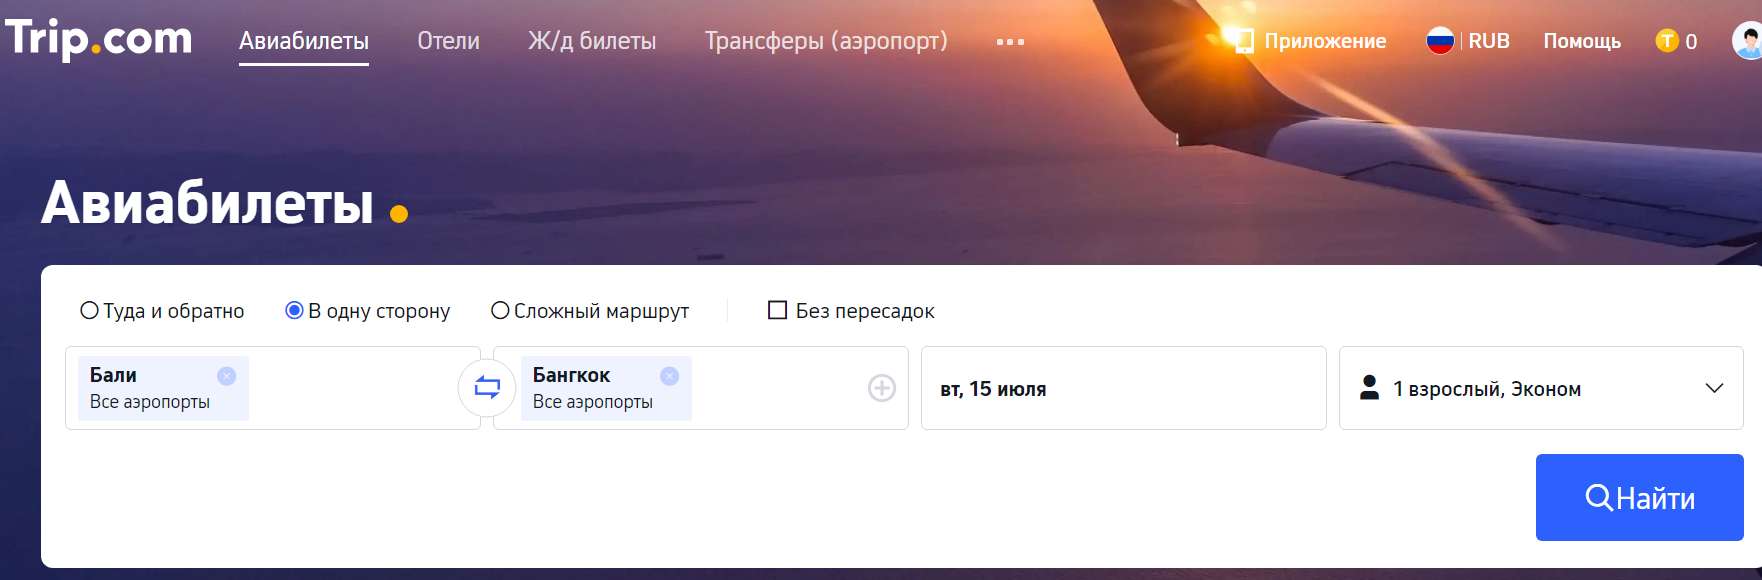
Task: Open the Трансферы (аэропорт) tab
Action: click(826, 41)
